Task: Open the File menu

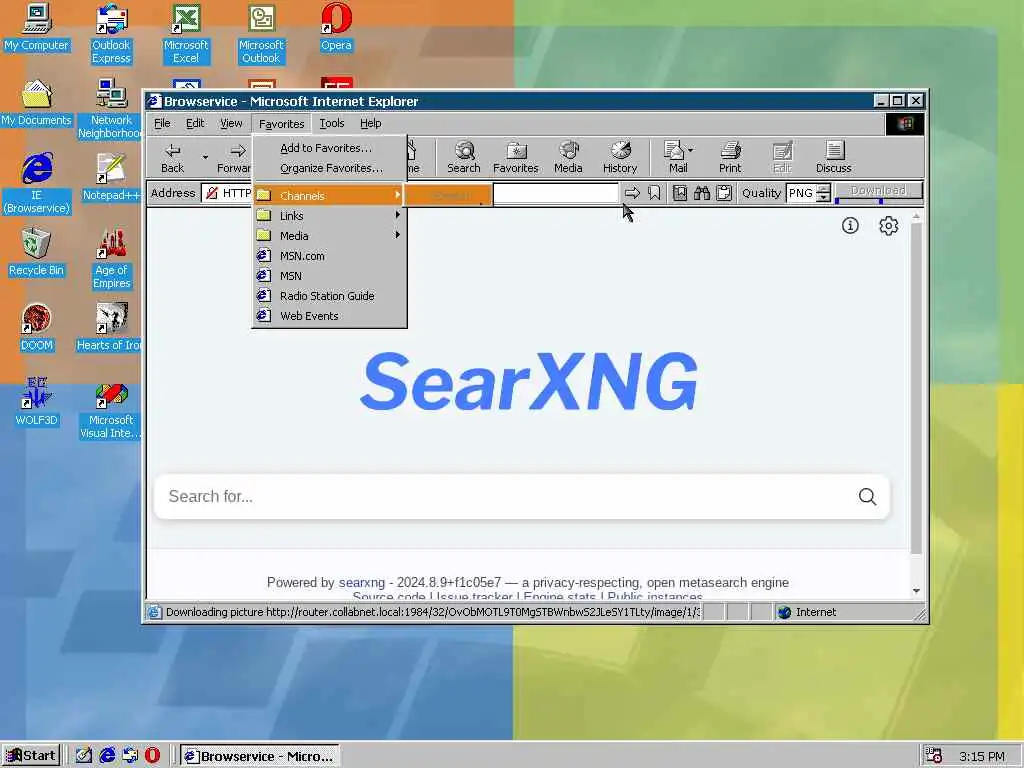Action: pyautogui.click(x=162, y=123)
